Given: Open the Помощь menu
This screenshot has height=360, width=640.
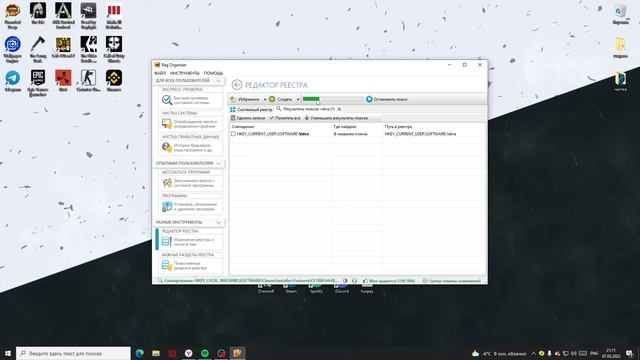Looking at the screenshot, I should pyautogui.click(x=213, y=73).
